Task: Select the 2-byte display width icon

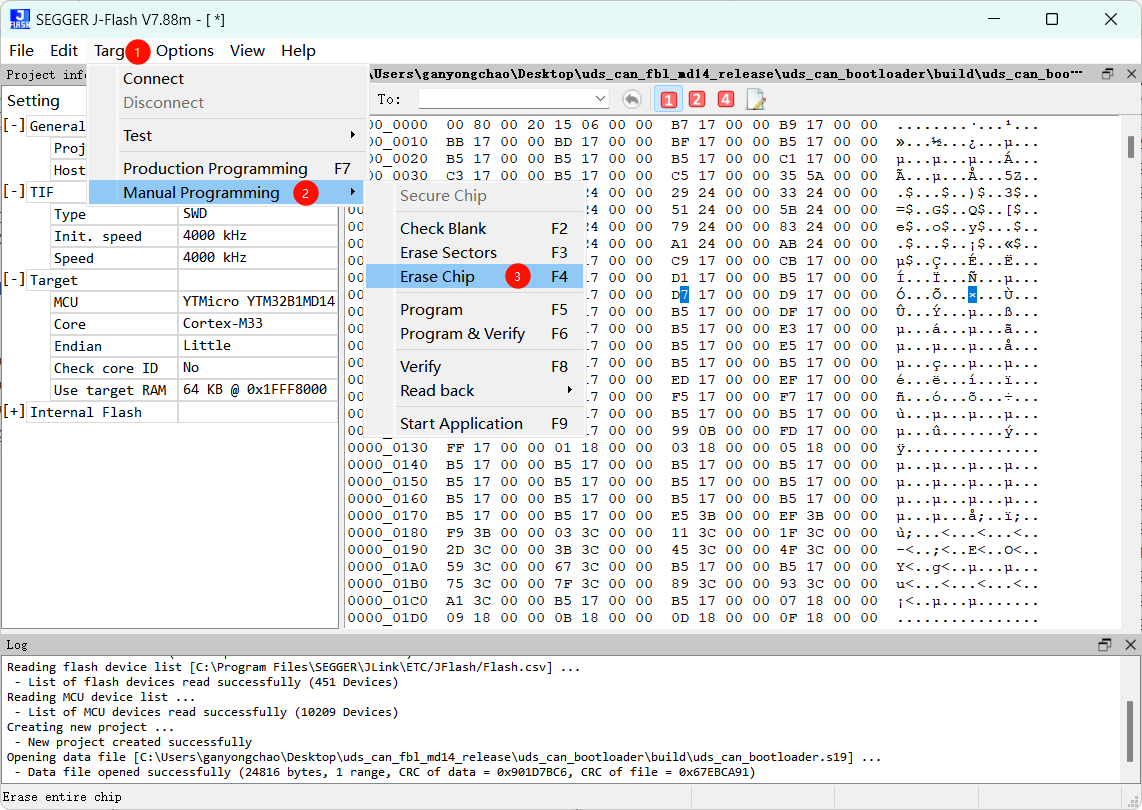Action: click(697, 99)
